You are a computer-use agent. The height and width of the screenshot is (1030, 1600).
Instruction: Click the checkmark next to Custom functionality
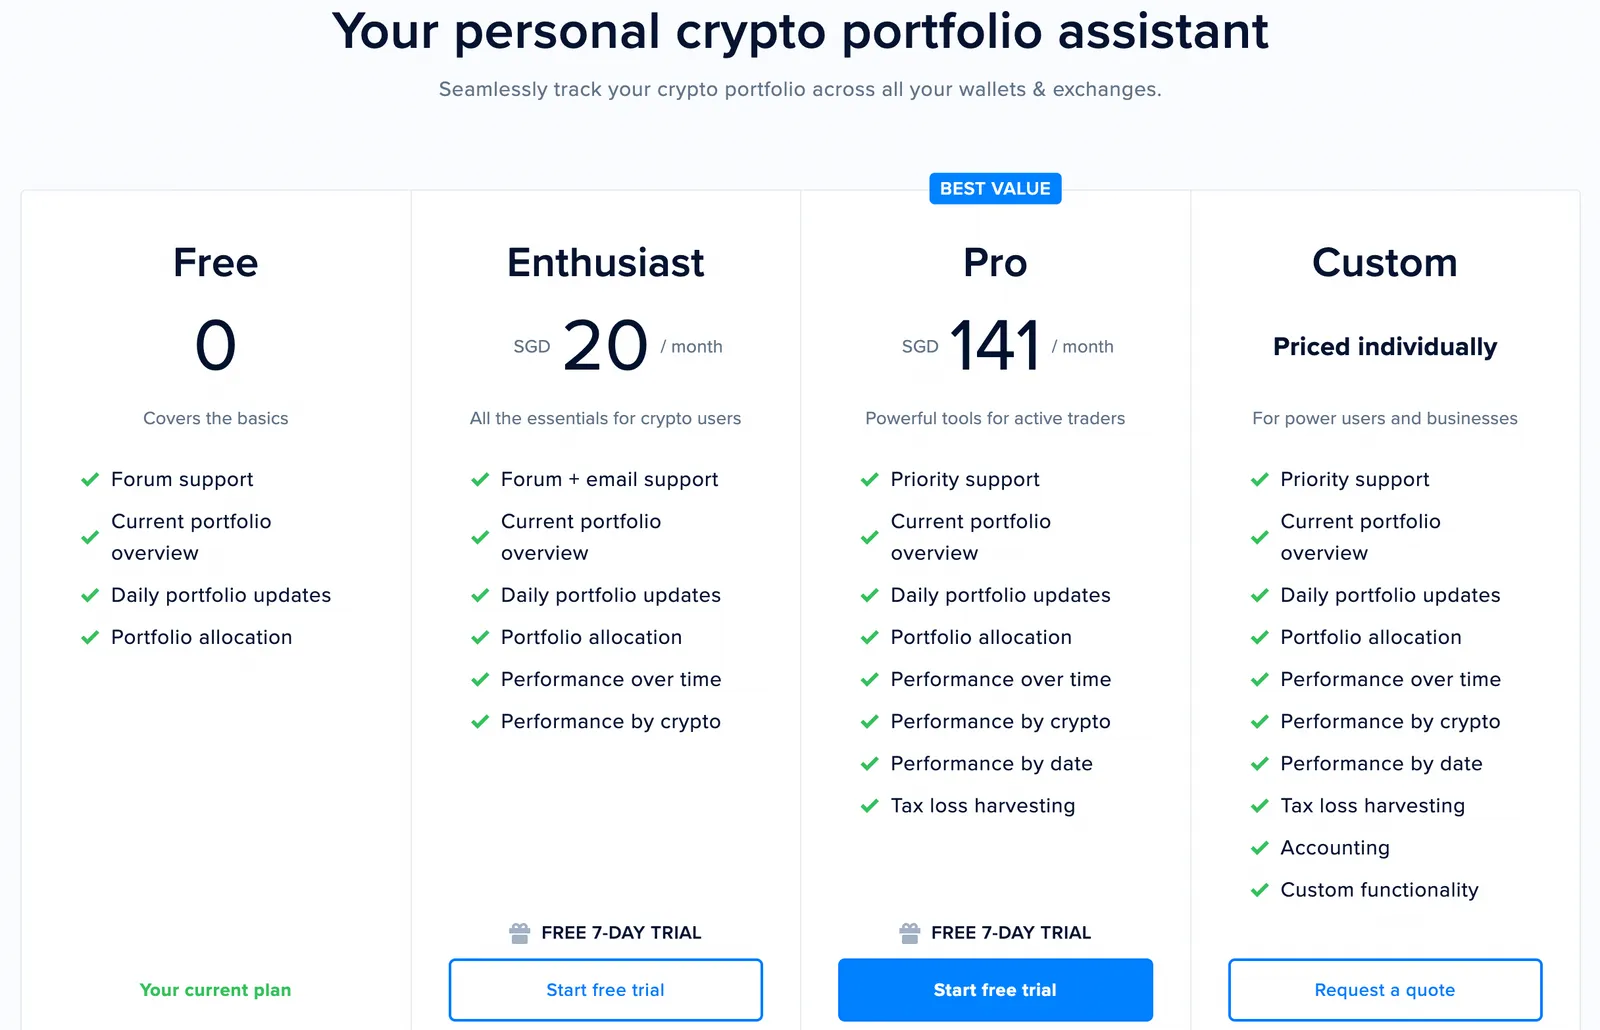1260,890
